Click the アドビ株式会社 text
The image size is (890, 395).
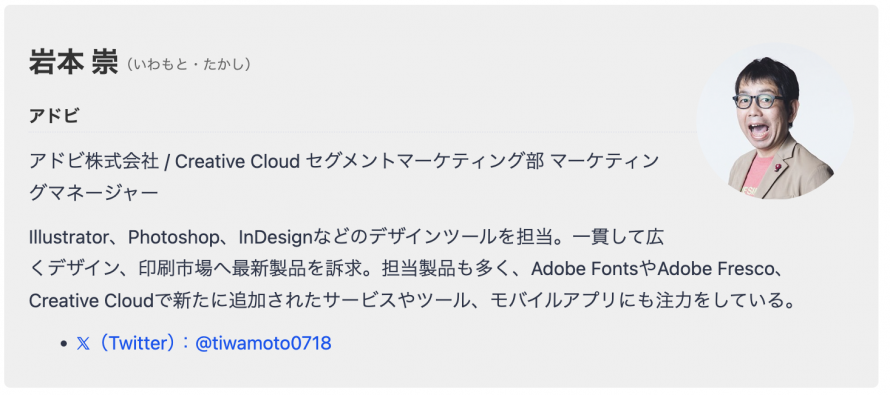click(x=94, y=162)
